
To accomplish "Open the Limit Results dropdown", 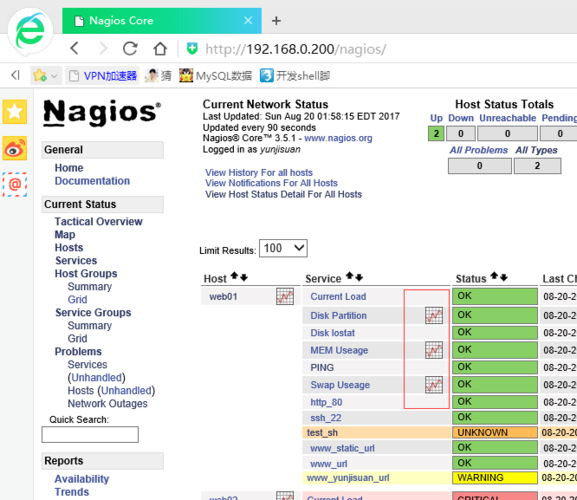I will coord(283,248).
